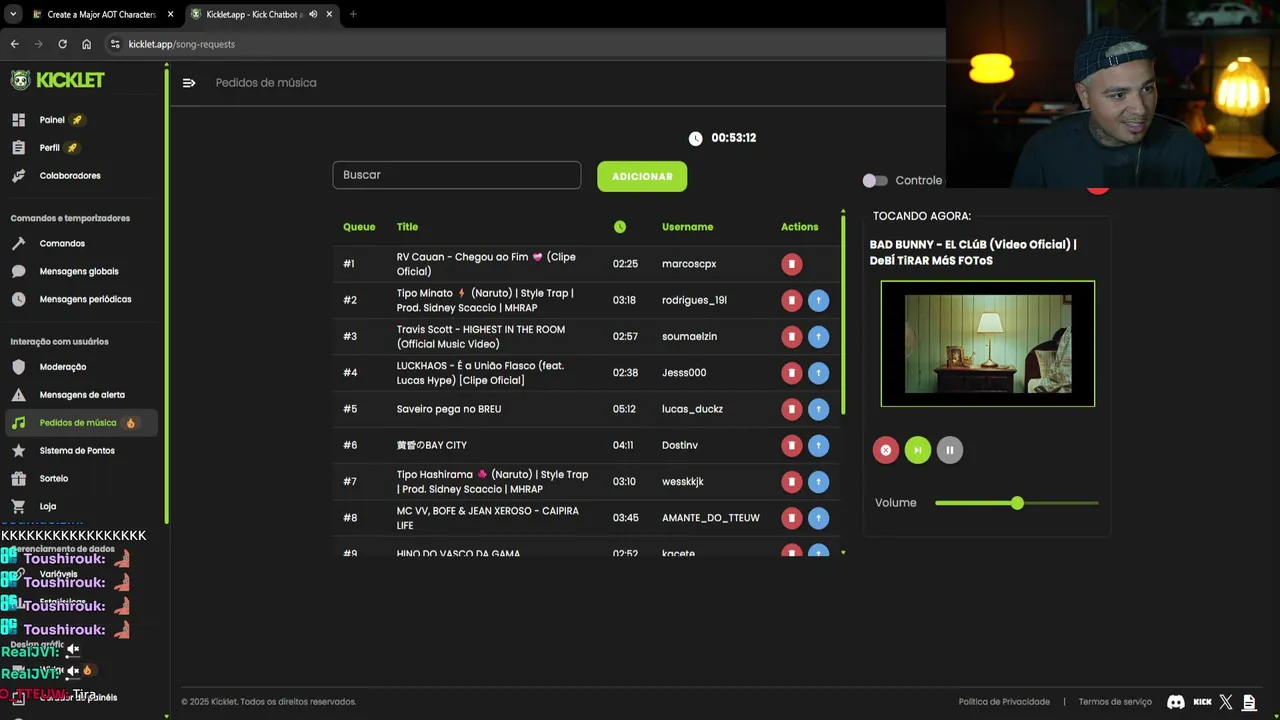Click the Loja cart icon
This screenshot has width=1280, height=720.
click(x=18, y=507)
